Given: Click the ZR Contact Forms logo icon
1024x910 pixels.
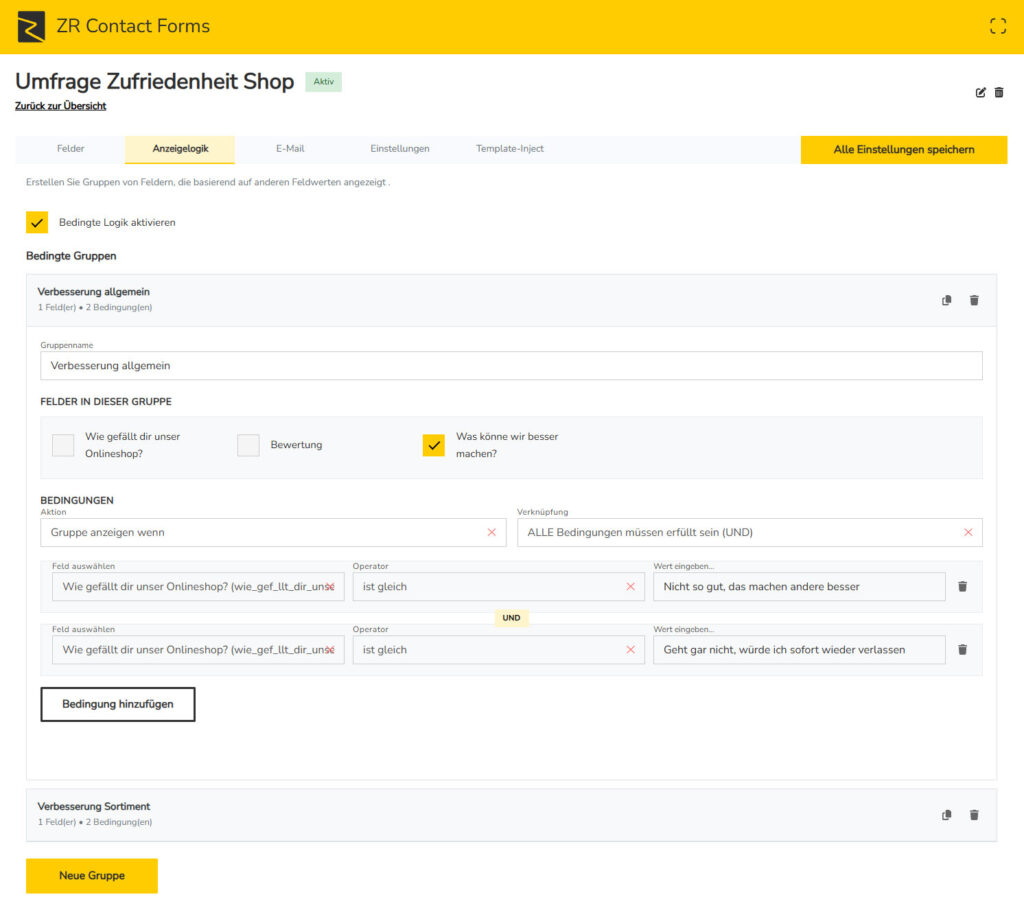Looking at the screenshot, I should click(x=30, y=26).
